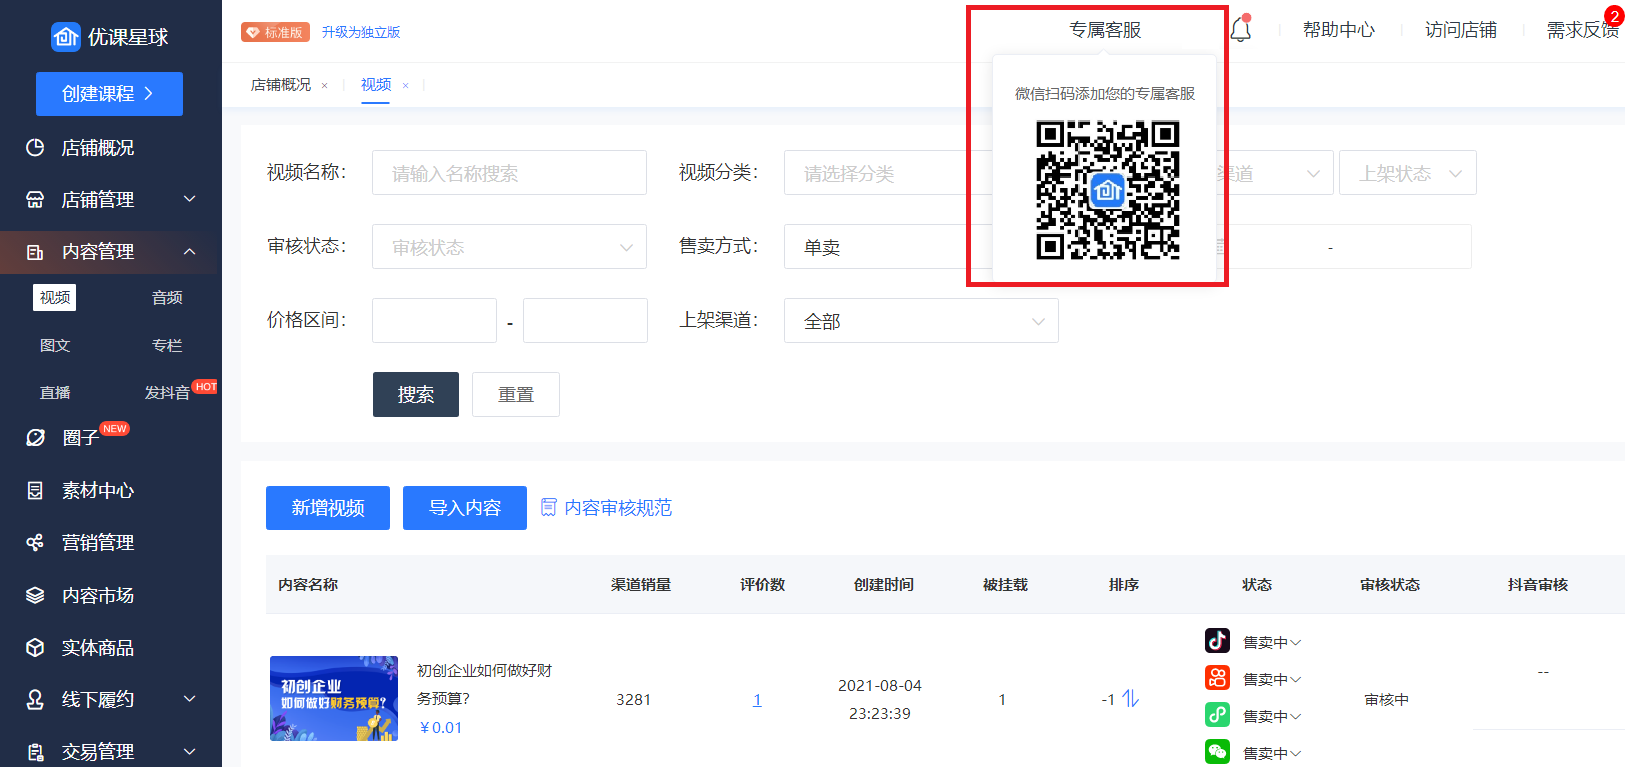1625x767 pixels.
Task: Click the 店铺概况 sidebar icon
Action: pyautogui.click(x=35, y=147)
